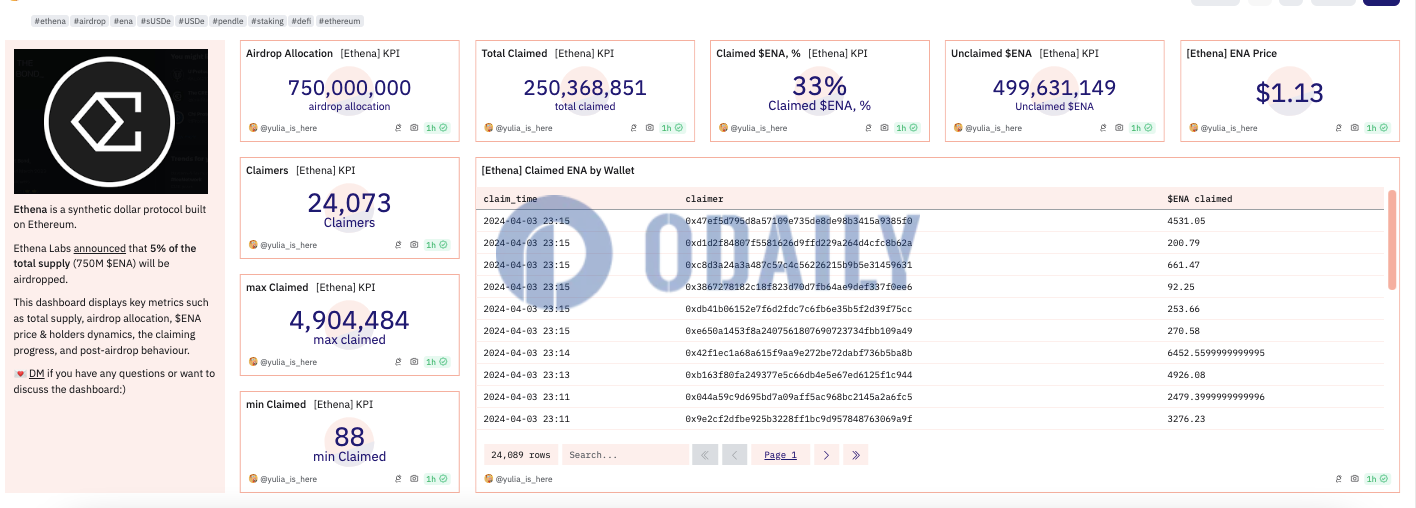Image resolution: width=1416 pixels, height=508 pixels.
Task: Click the Page 1 indicator
Action: pyautogui.click(x=781, y=455)
